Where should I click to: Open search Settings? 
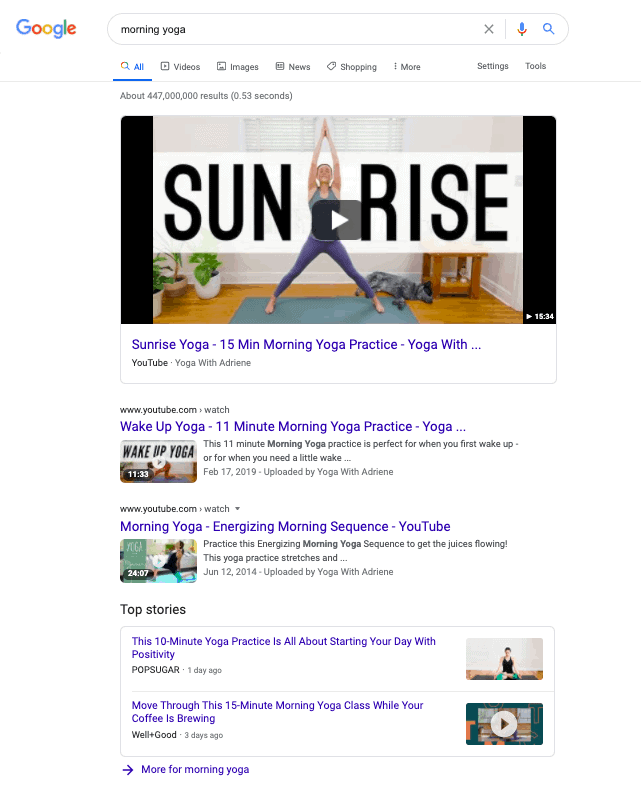pyautogui.click(x=493, y=66)
